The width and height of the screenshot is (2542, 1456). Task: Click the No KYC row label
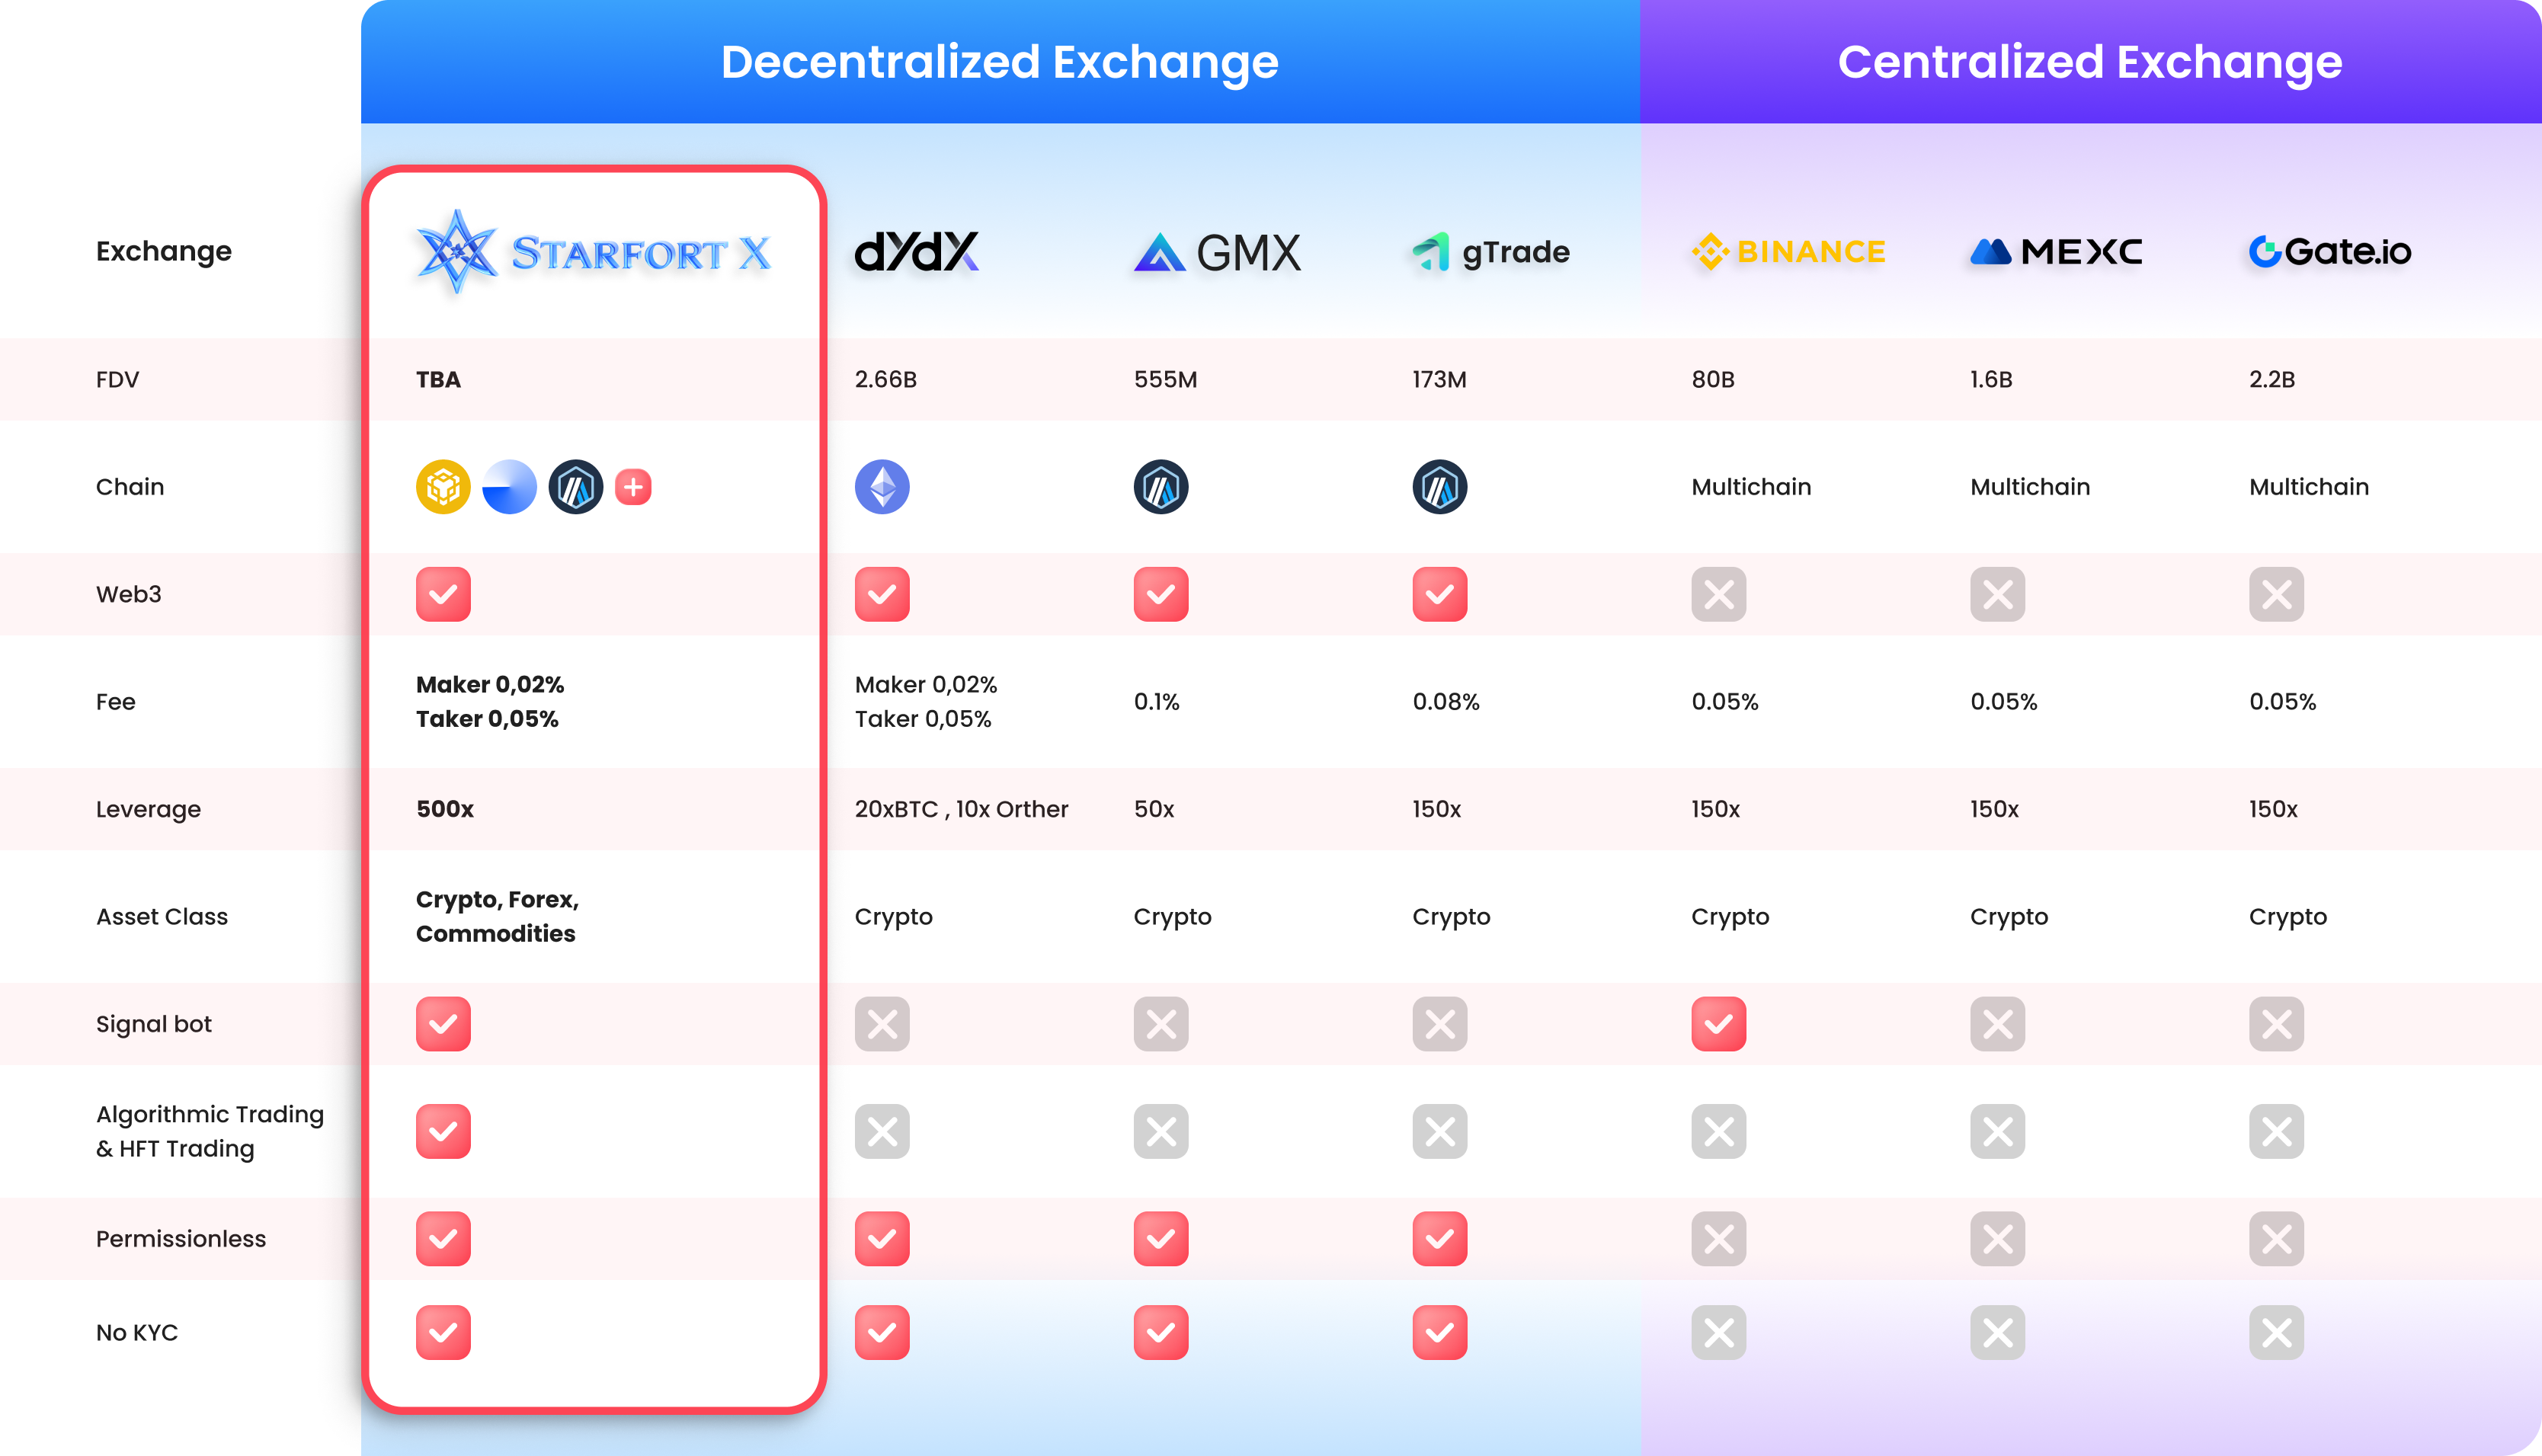tap(137, 1332)
